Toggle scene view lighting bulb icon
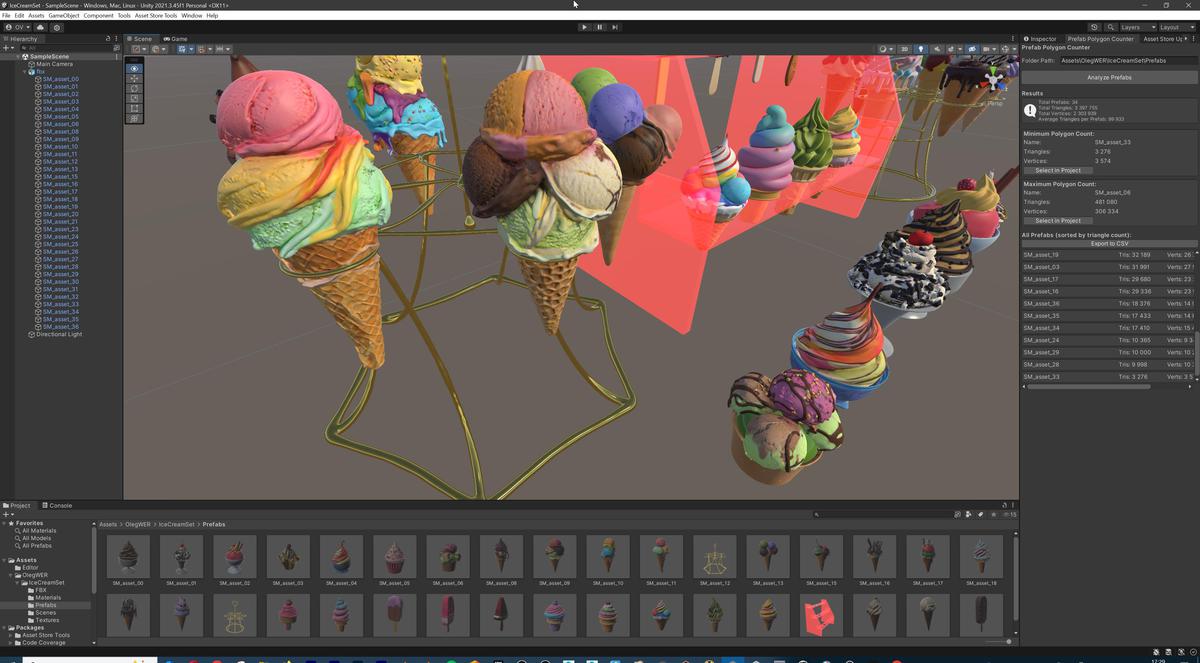The image size is (1200, 663). [921, 49]
